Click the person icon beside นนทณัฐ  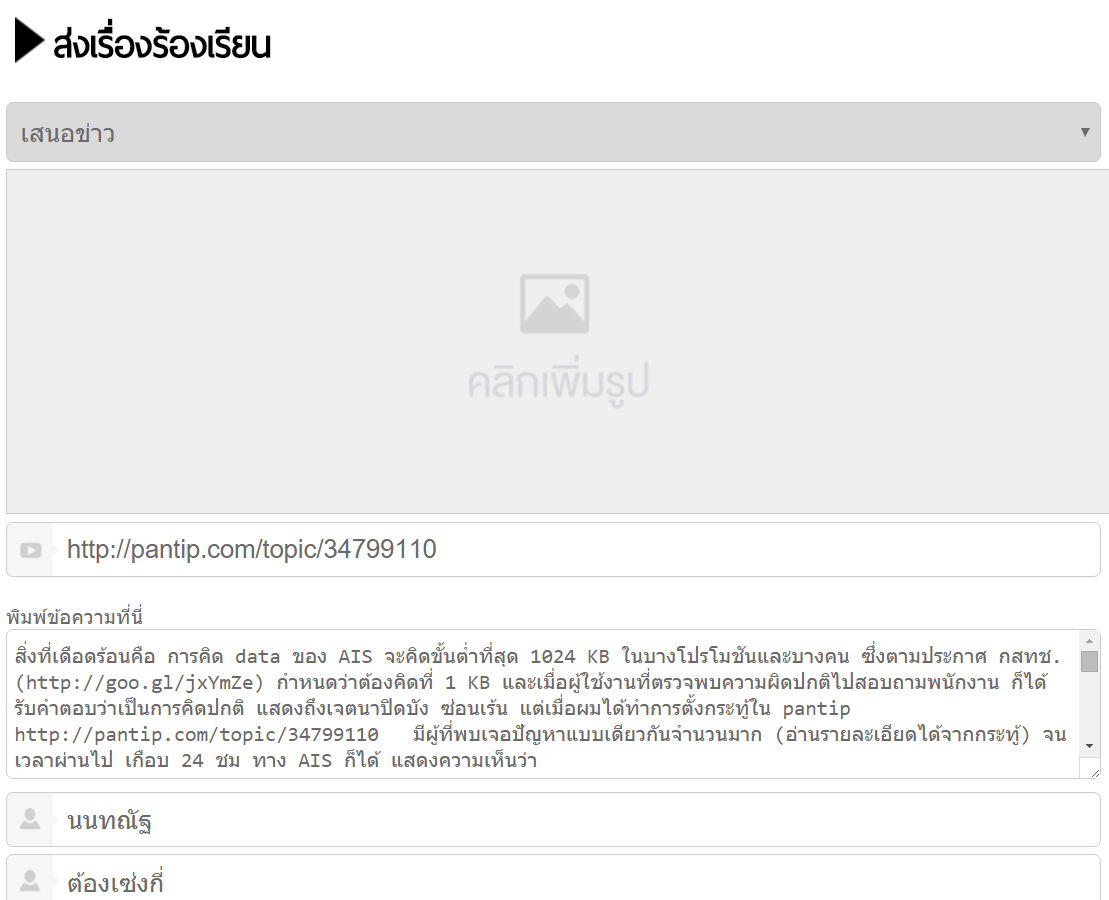click(30, 819)
